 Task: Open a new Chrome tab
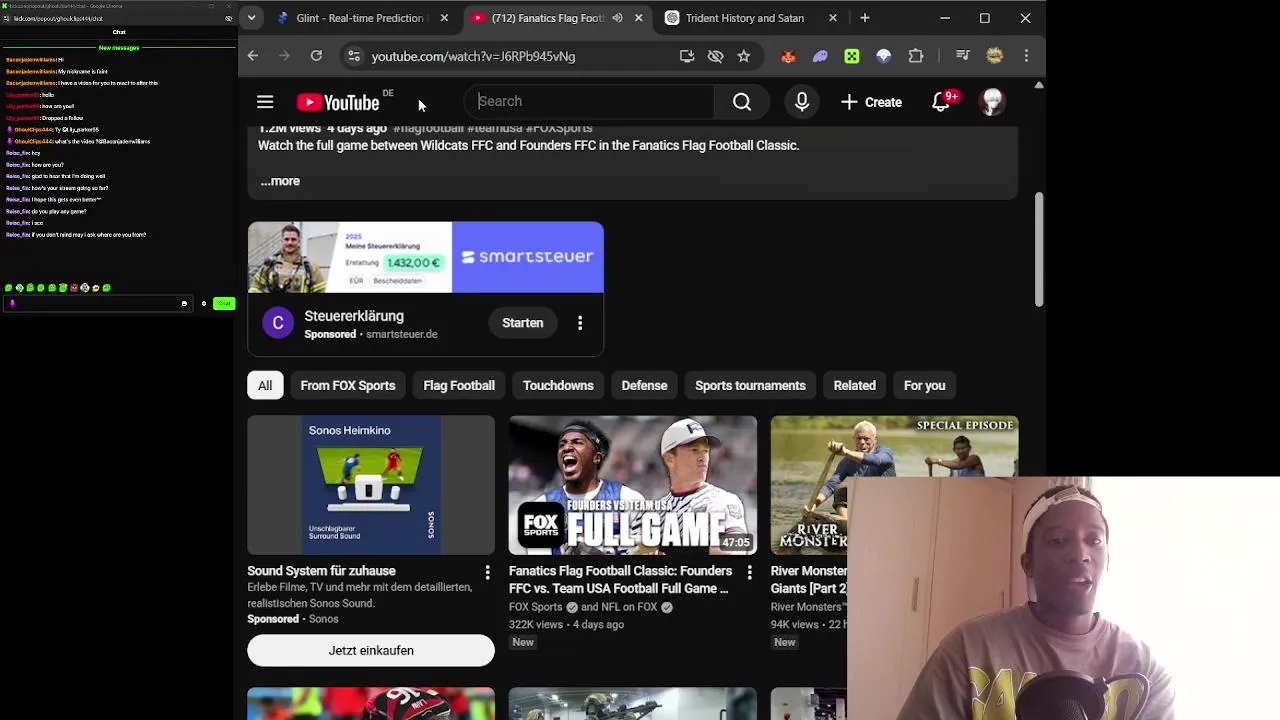pos(865,18)
